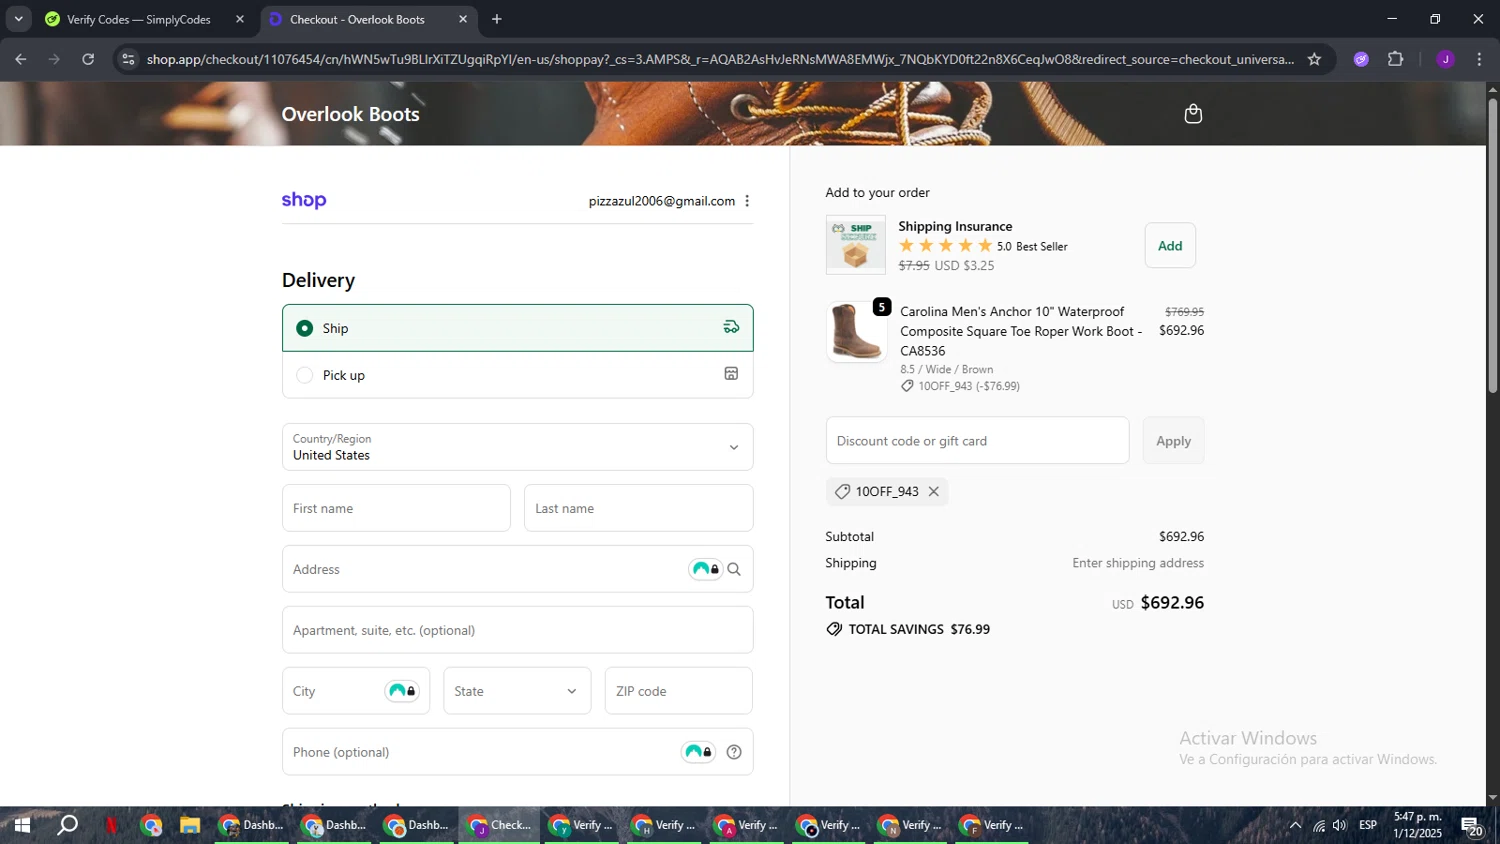Open phone number help question icon
The height and width of the screenshot is (844, 1500).
coord(734,752)
